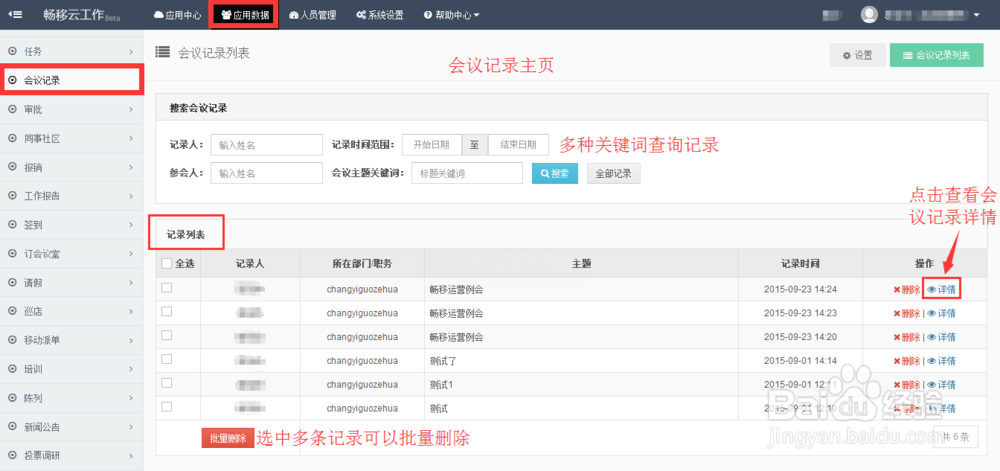Expand the 移动派单 chevron in the sidebar
The height and width of the screenshot is (471, 1000).
click(x=131, y=340)
